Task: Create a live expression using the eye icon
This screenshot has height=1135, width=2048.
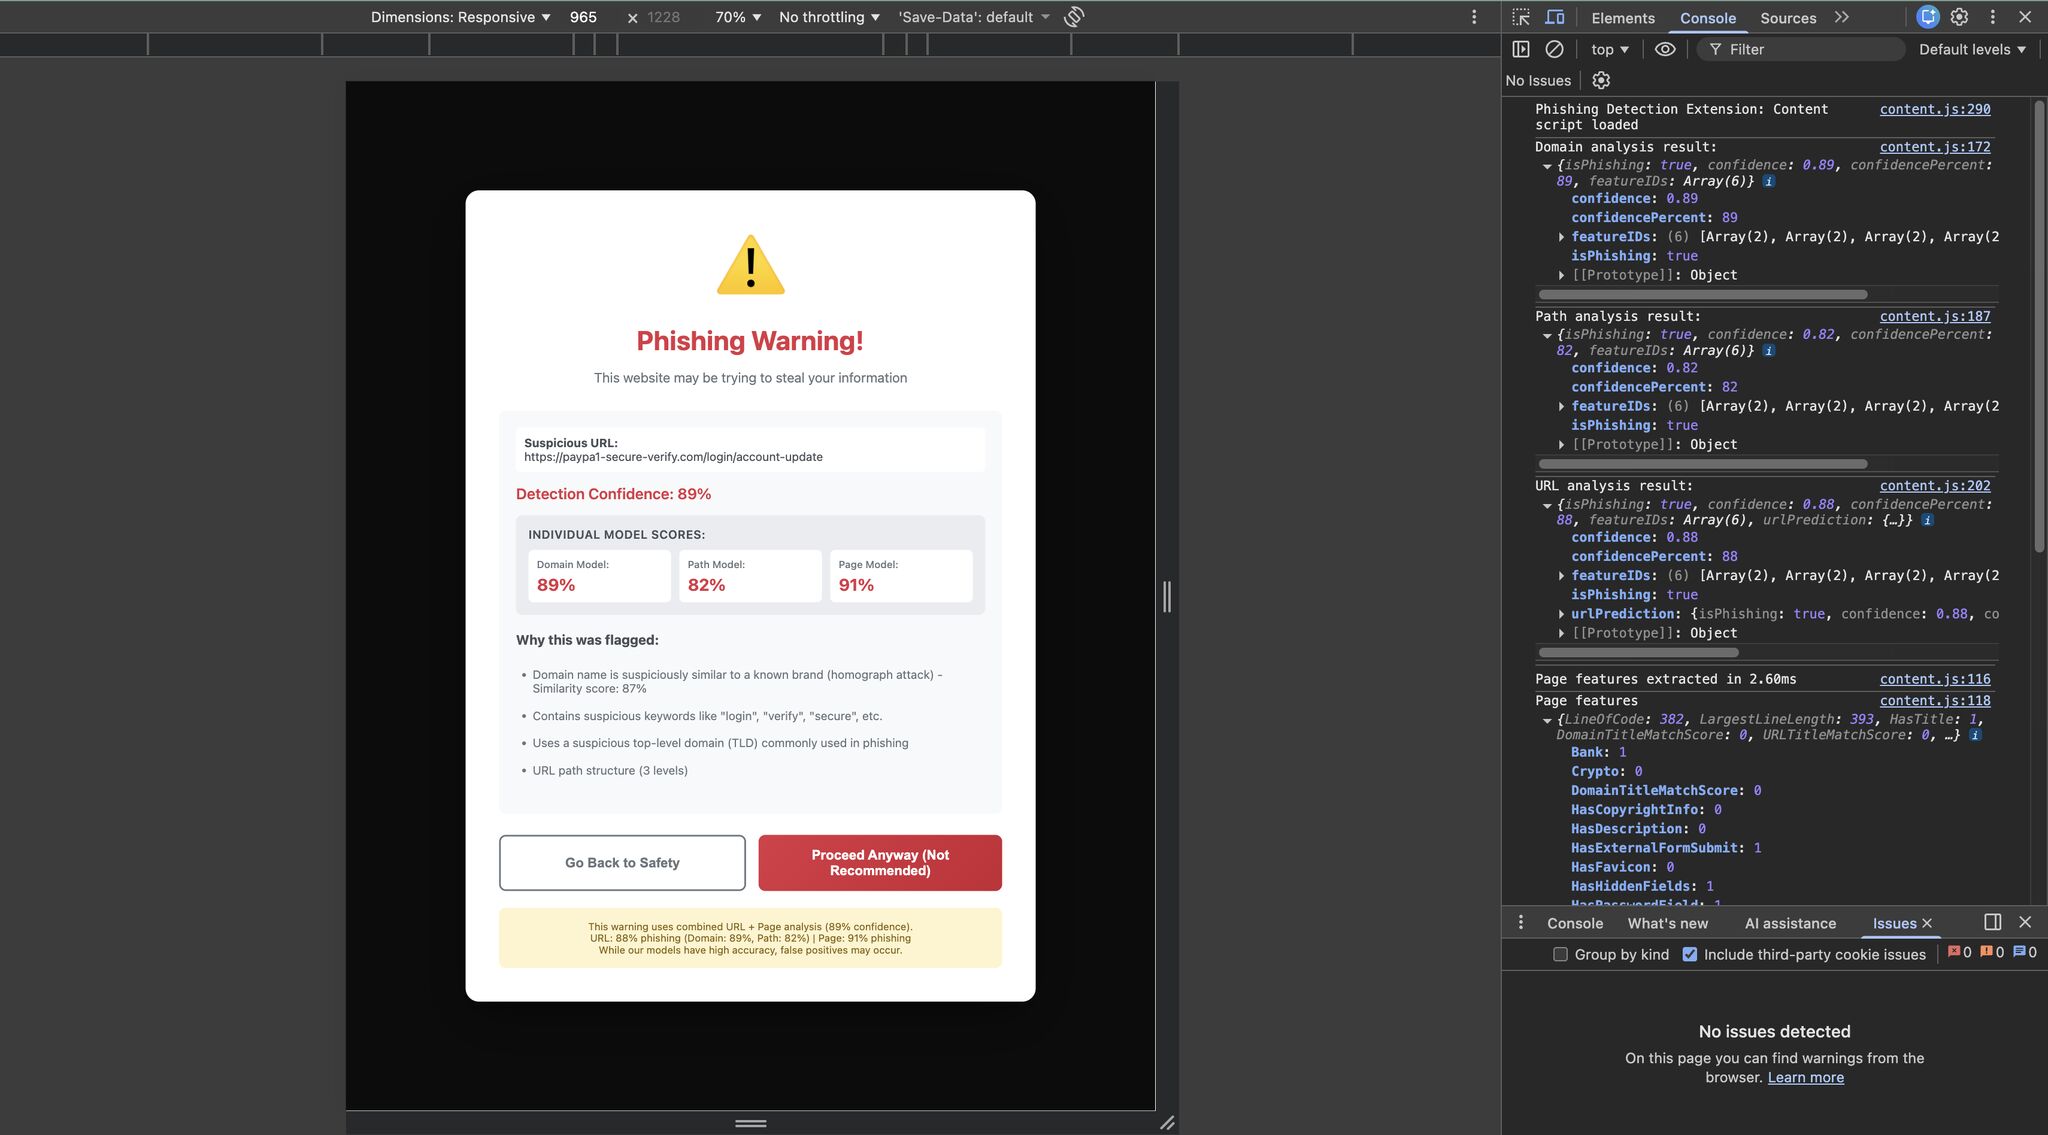Action: pyautogui.click(x=1664, y=49)
